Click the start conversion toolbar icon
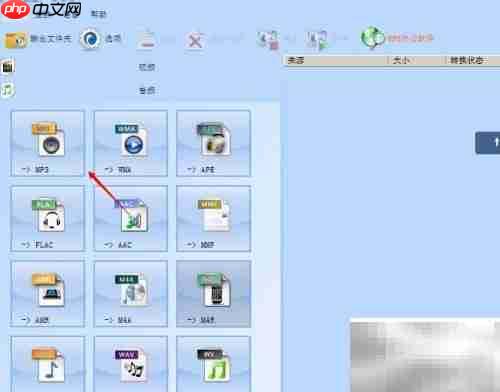 (x=317, y=40)
